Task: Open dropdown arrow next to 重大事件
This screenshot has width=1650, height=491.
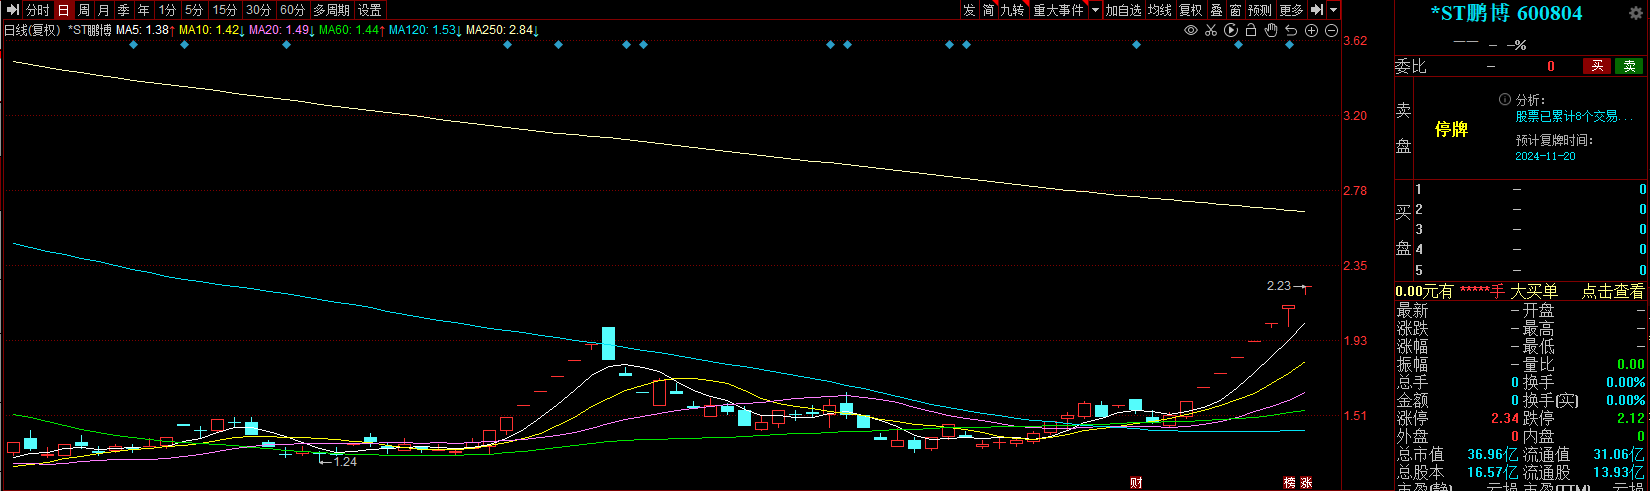Action: tap(1095, 10)
